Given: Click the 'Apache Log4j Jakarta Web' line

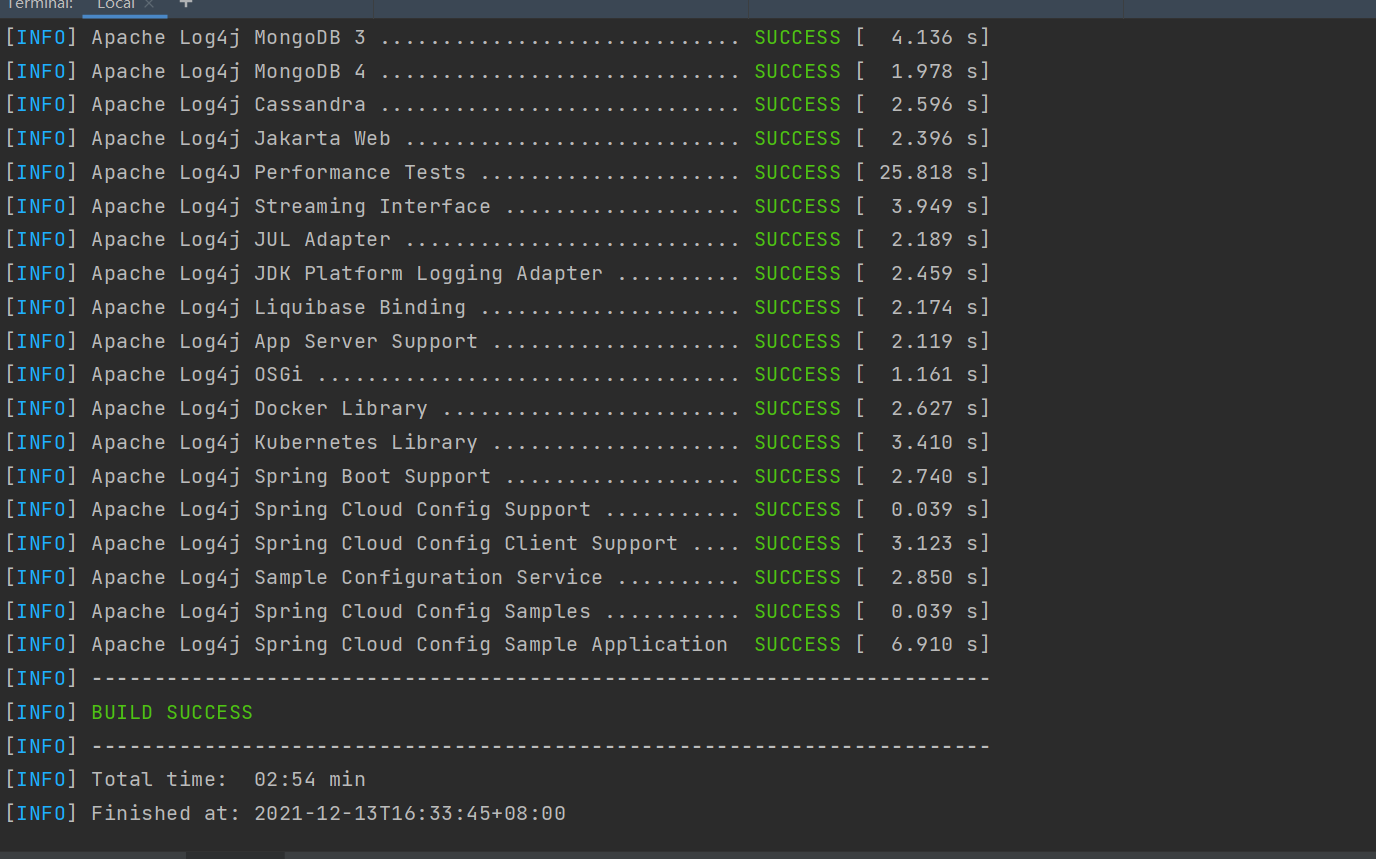Looking at the screenshot, I should pyautogui.click(x=497, y=139).
